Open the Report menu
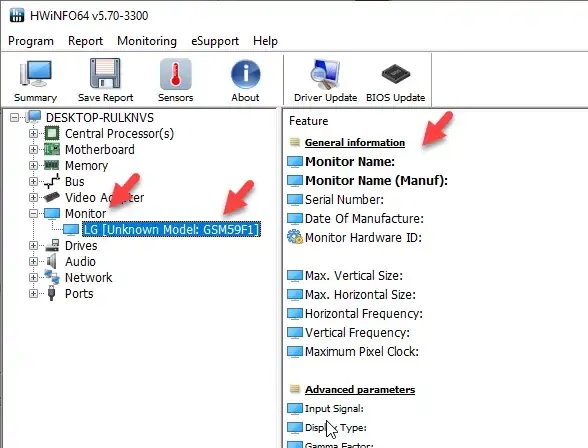588x448 pixels. coord(85,41)
